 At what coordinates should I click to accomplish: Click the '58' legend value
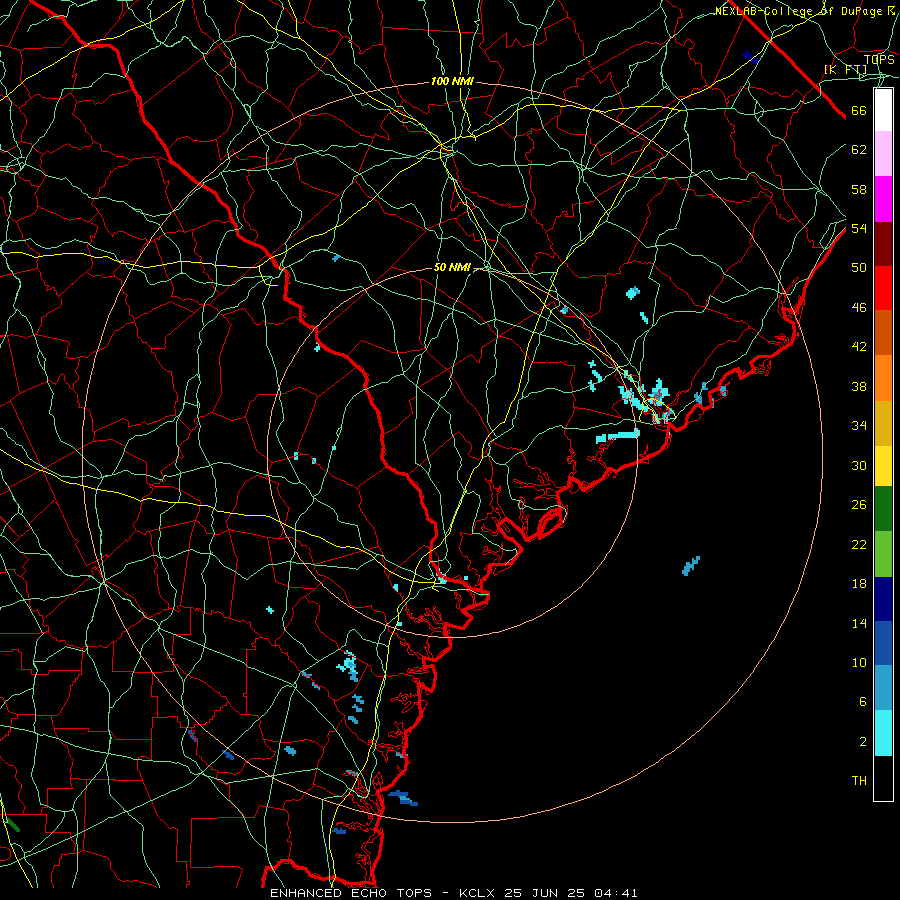tap(859, 189)
